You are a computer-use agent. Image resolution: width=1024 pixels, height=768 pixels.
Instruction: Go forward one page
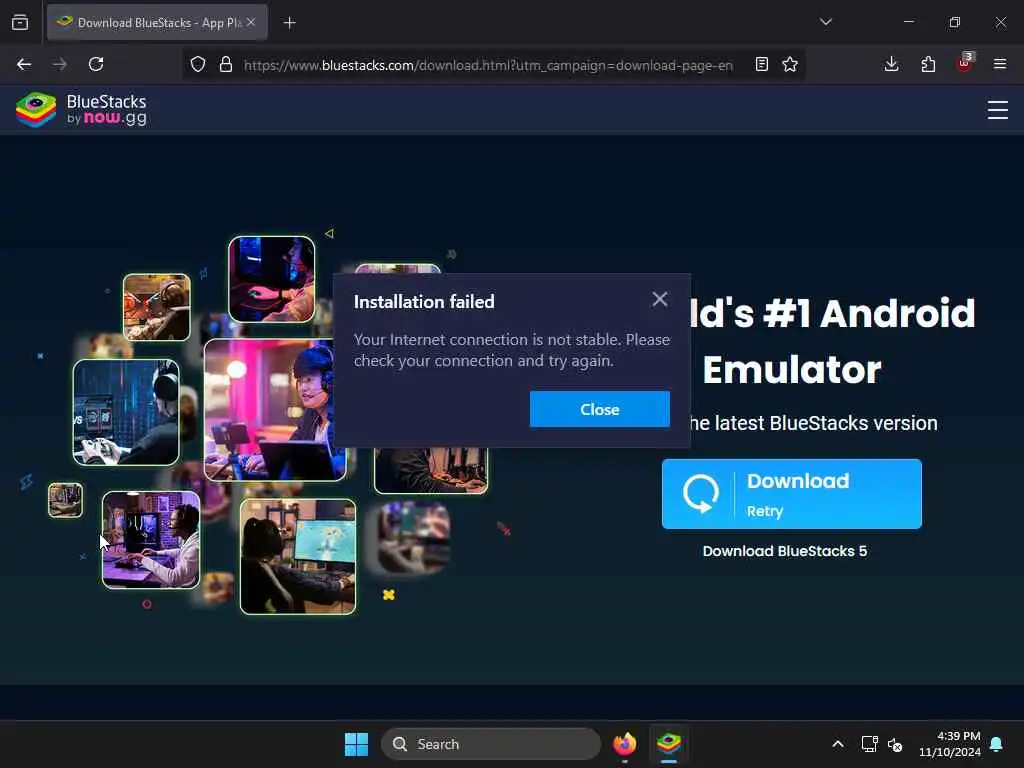tap(60, 64)
